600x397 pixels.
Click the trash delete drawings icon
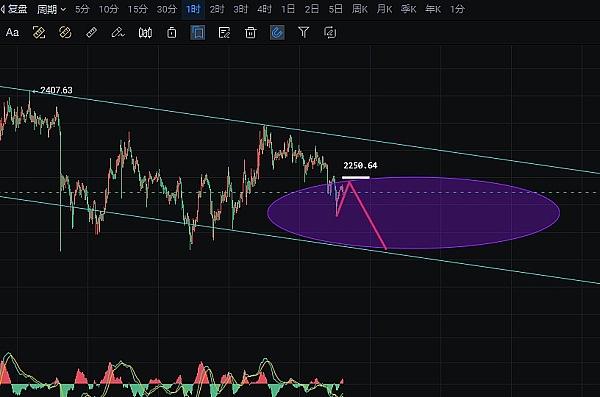click(x=250, y=33)
